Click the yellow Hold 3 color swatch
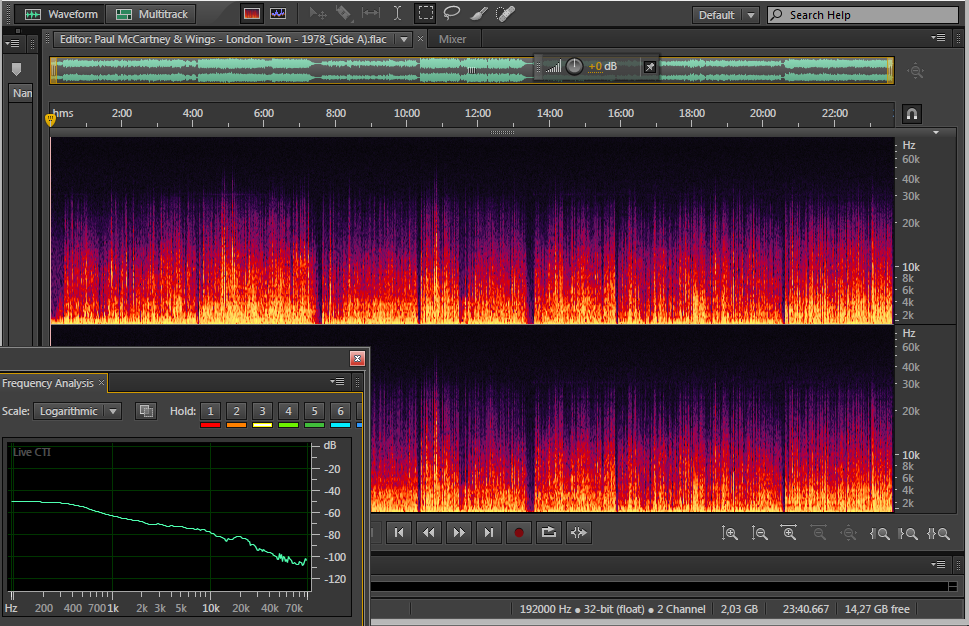 coord(262,425)
